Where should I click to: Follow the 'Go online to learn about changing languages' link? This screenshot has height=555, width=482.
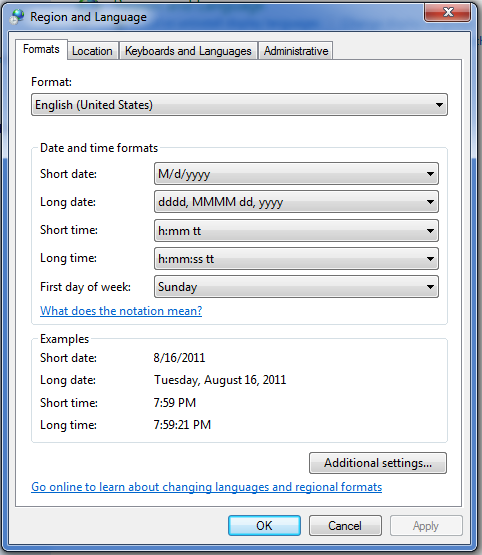click(x=207, y=487)
